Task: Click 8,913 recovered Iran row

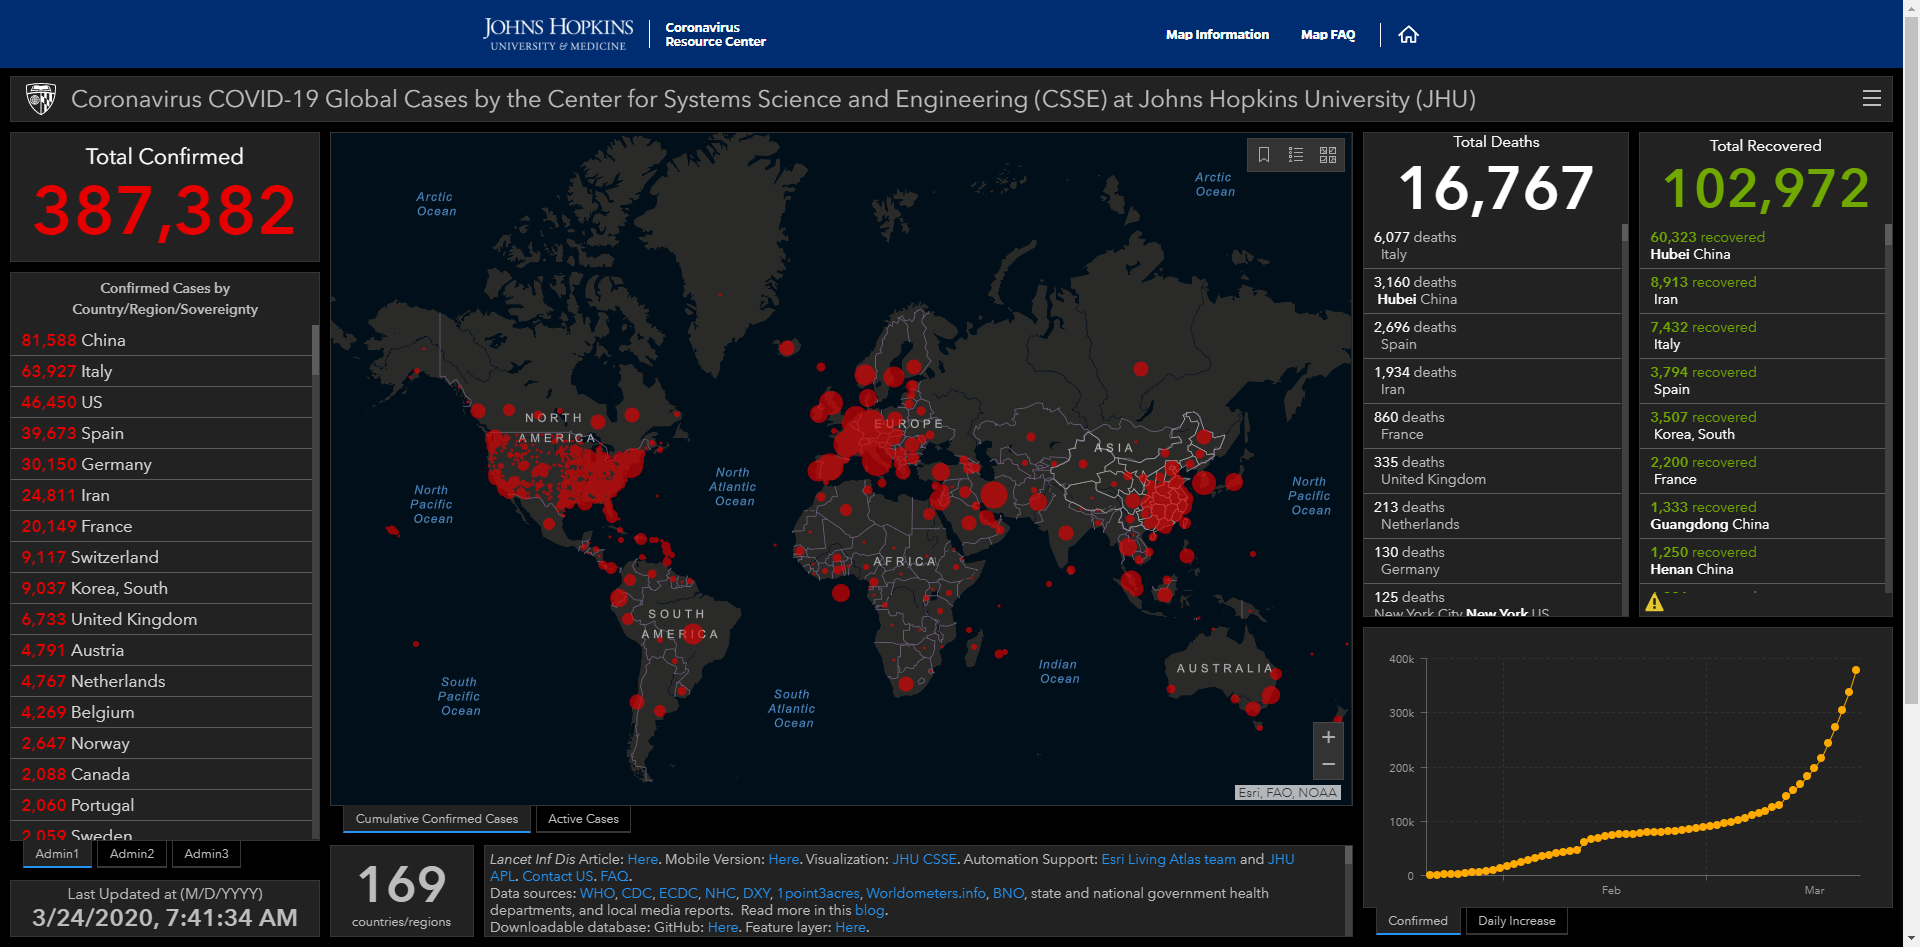Action: point(1762,291)
